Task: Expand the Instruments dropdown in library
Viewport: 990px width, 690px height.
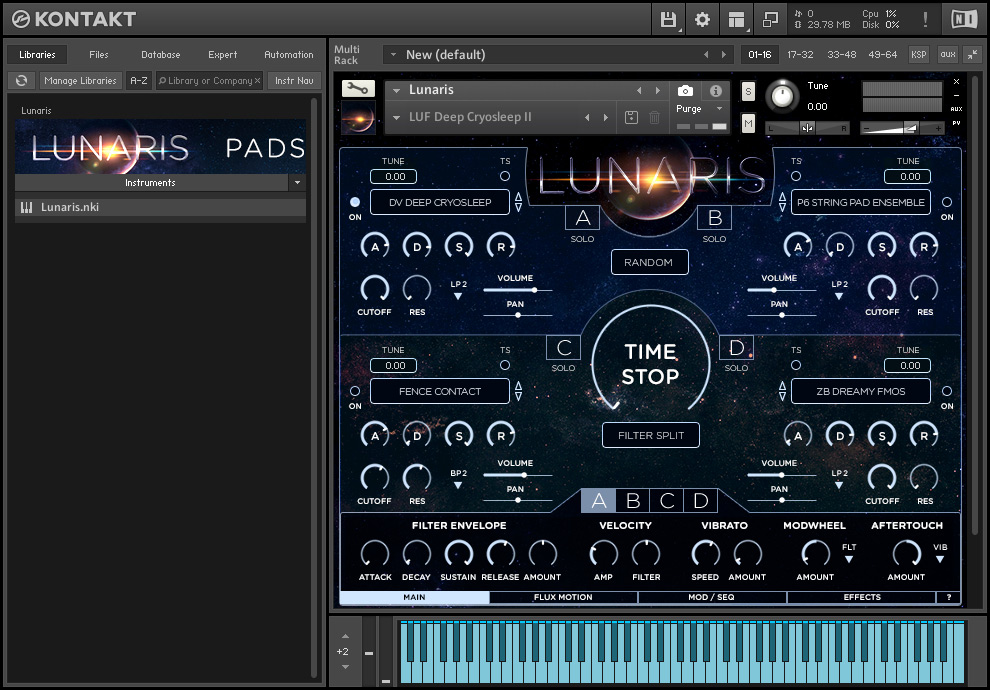Action: point(296,183)
